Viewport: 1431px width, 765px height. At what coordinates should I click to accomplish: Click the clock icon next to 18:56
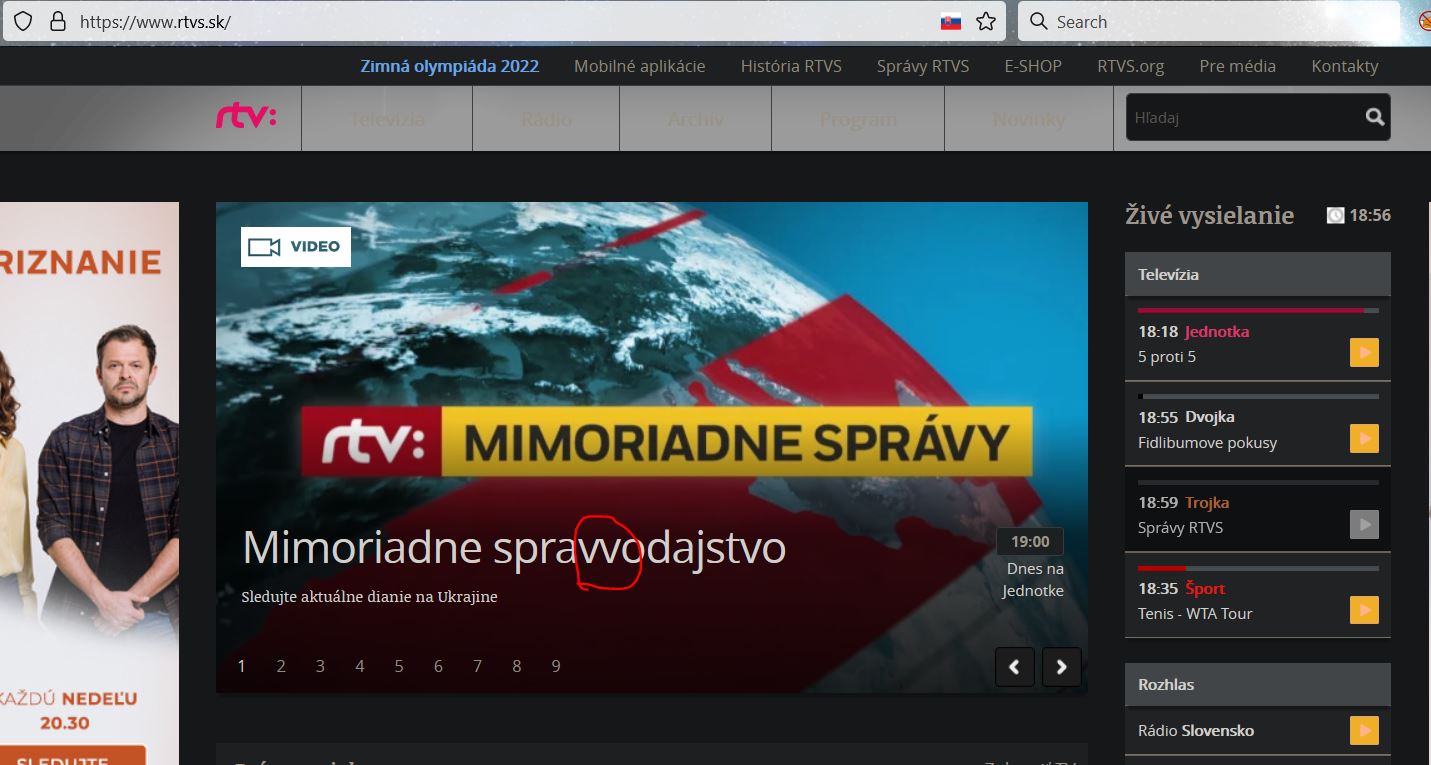(x=1335, y=215)
